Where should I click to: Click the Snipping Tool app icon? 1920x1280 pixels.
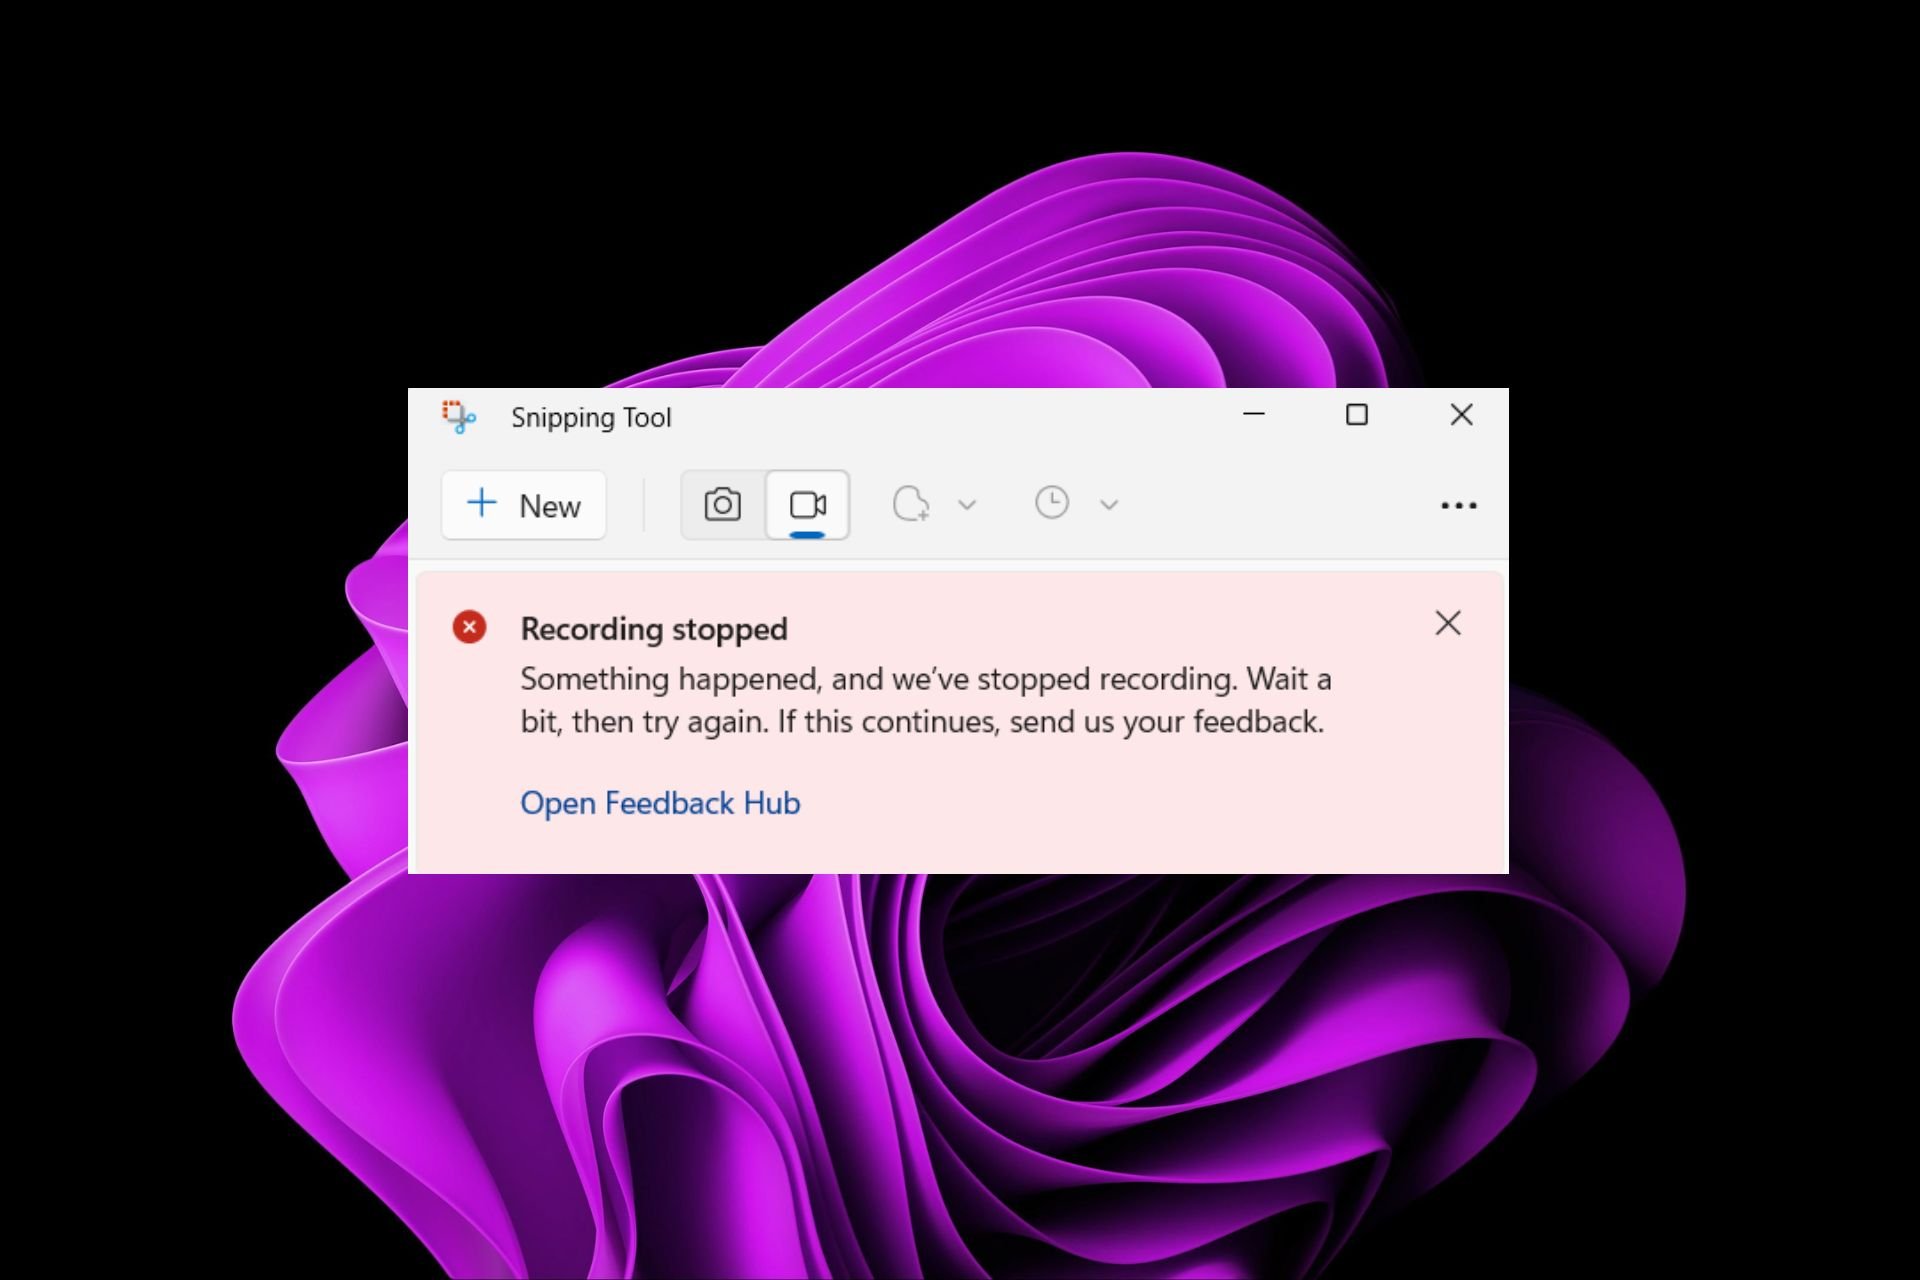pos(459,416)
